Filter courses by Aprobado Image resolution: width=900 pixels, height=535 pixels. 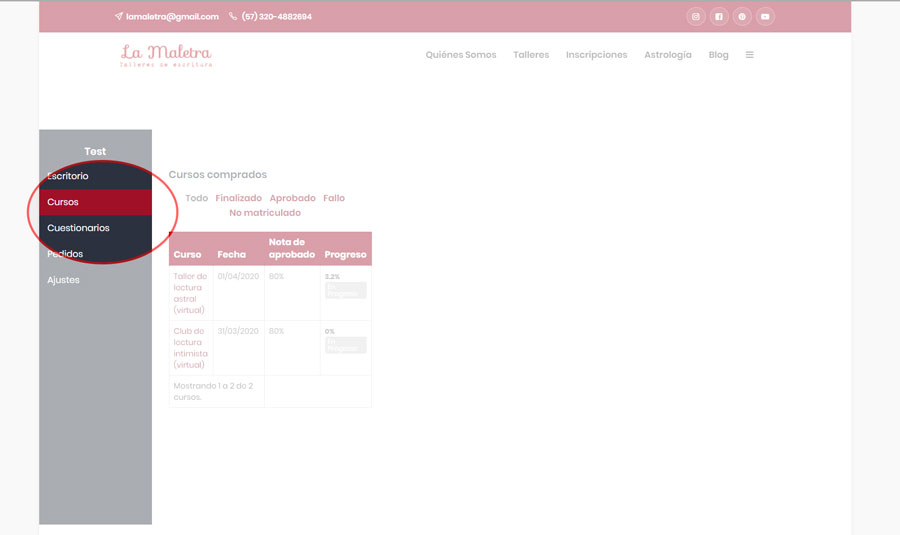tap(293, 198)
